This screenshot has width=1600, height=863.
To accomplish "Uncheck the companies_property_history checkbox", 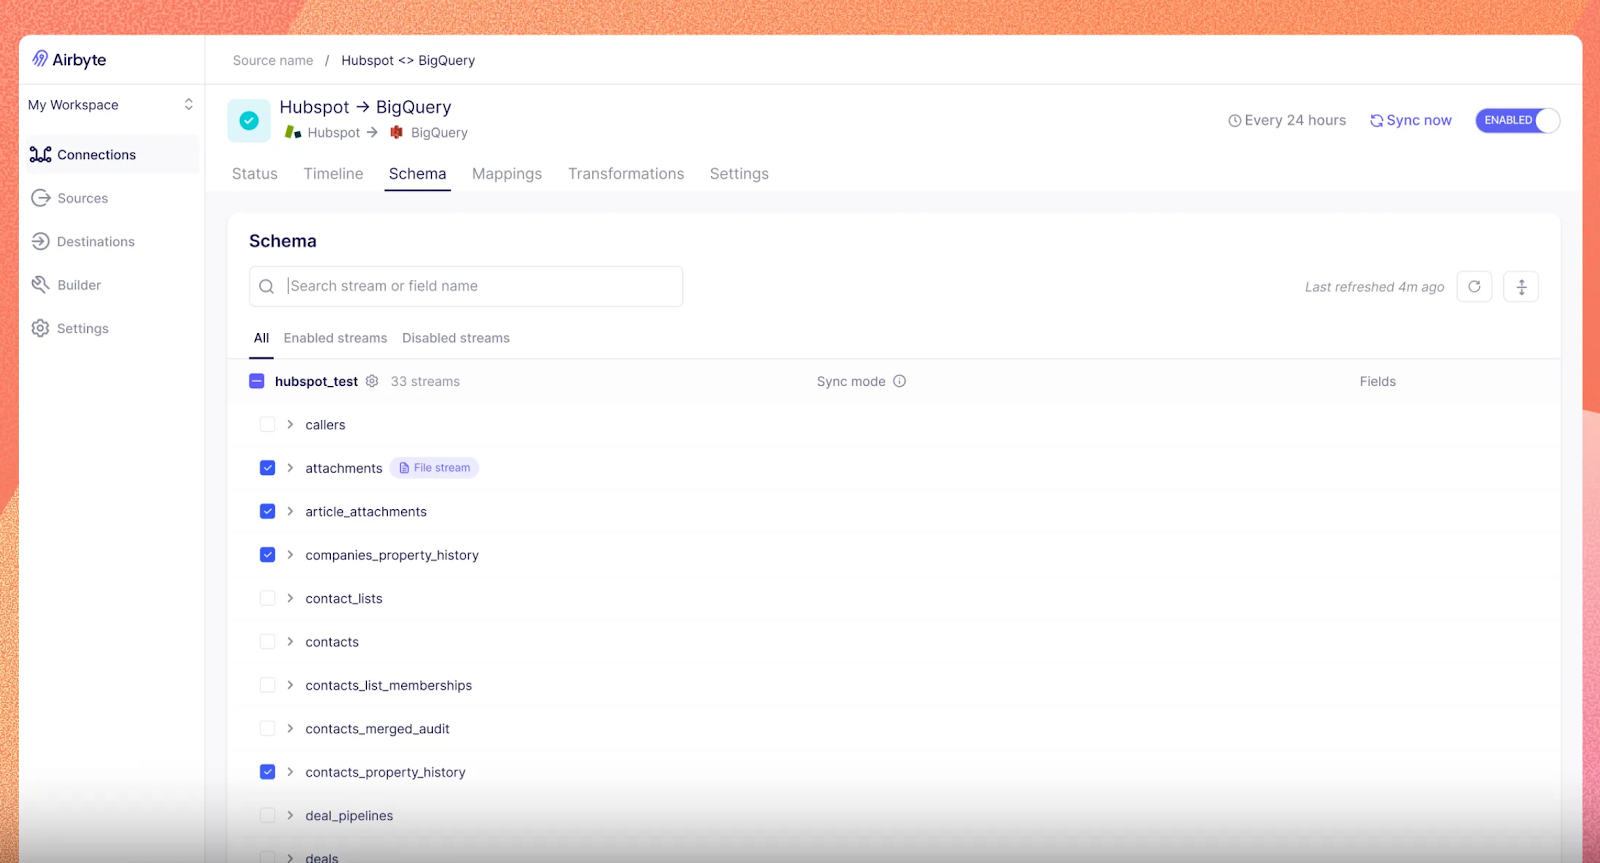I will (267, 555).
